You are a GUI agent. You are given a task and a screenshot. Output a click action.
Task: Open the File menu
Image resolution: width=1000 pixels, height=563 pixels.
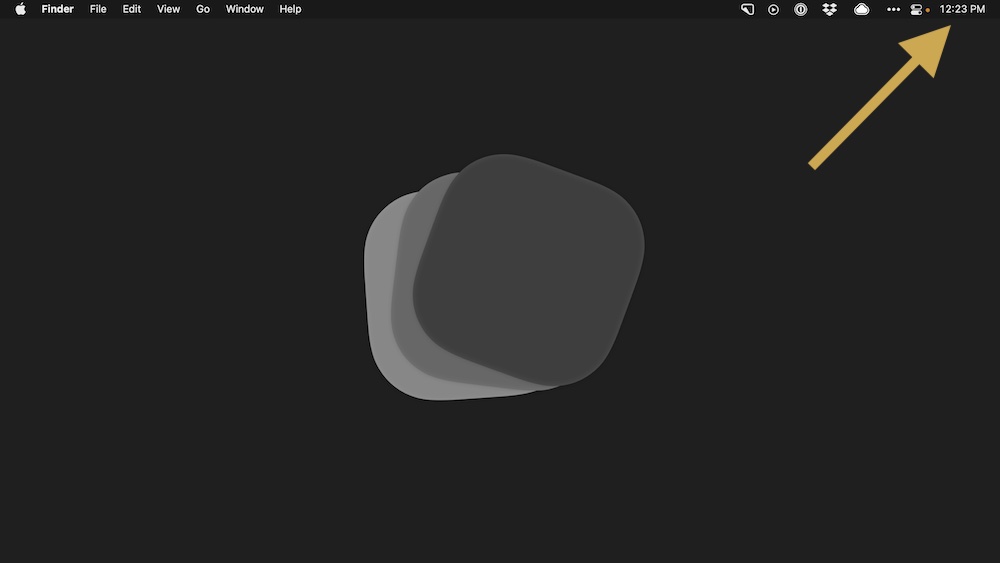[x=98, y=9]
